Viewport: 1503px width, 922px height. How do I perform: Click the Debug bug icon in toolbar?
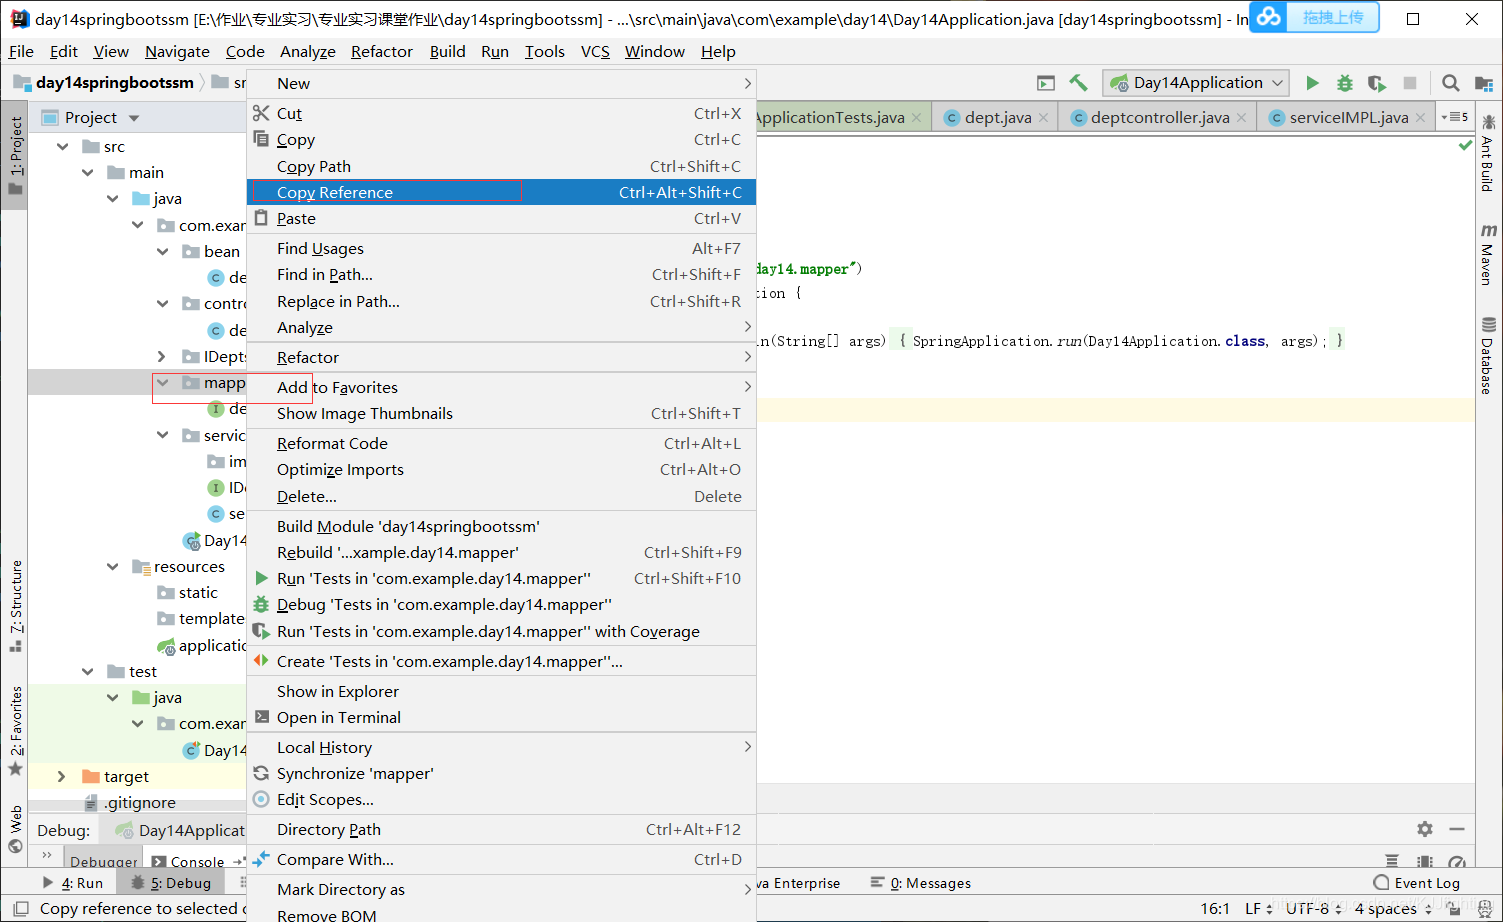(1345, 83)
